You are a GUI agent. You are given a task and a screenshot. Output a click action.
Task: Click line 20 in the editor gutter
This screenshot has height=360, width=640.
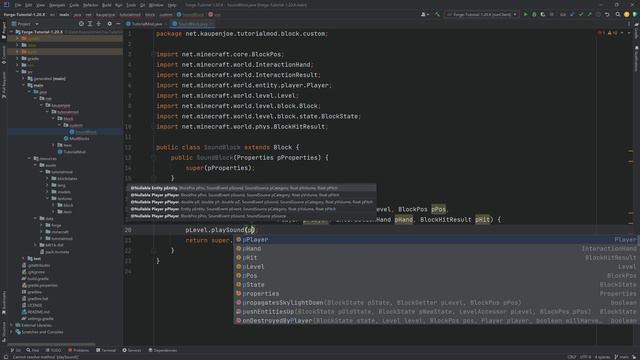click(x=128, y=230)
